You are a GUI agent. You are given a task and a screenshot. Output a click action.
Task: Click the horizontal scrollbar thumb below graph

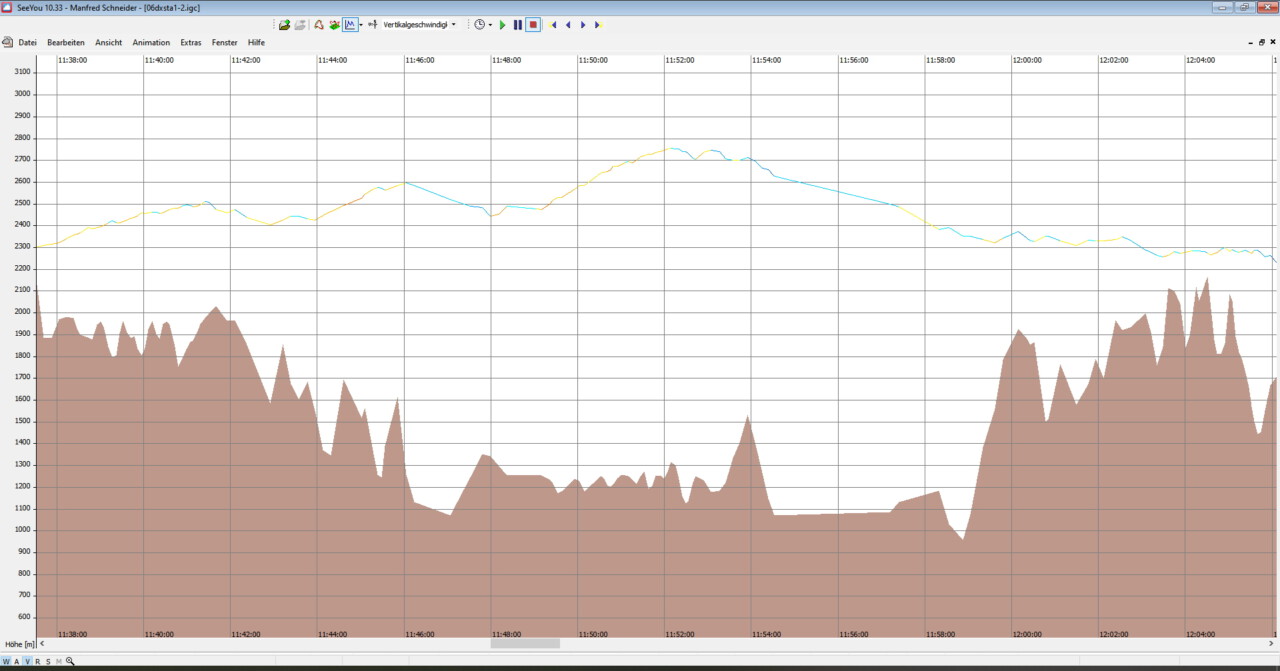[x=525, y=643]
